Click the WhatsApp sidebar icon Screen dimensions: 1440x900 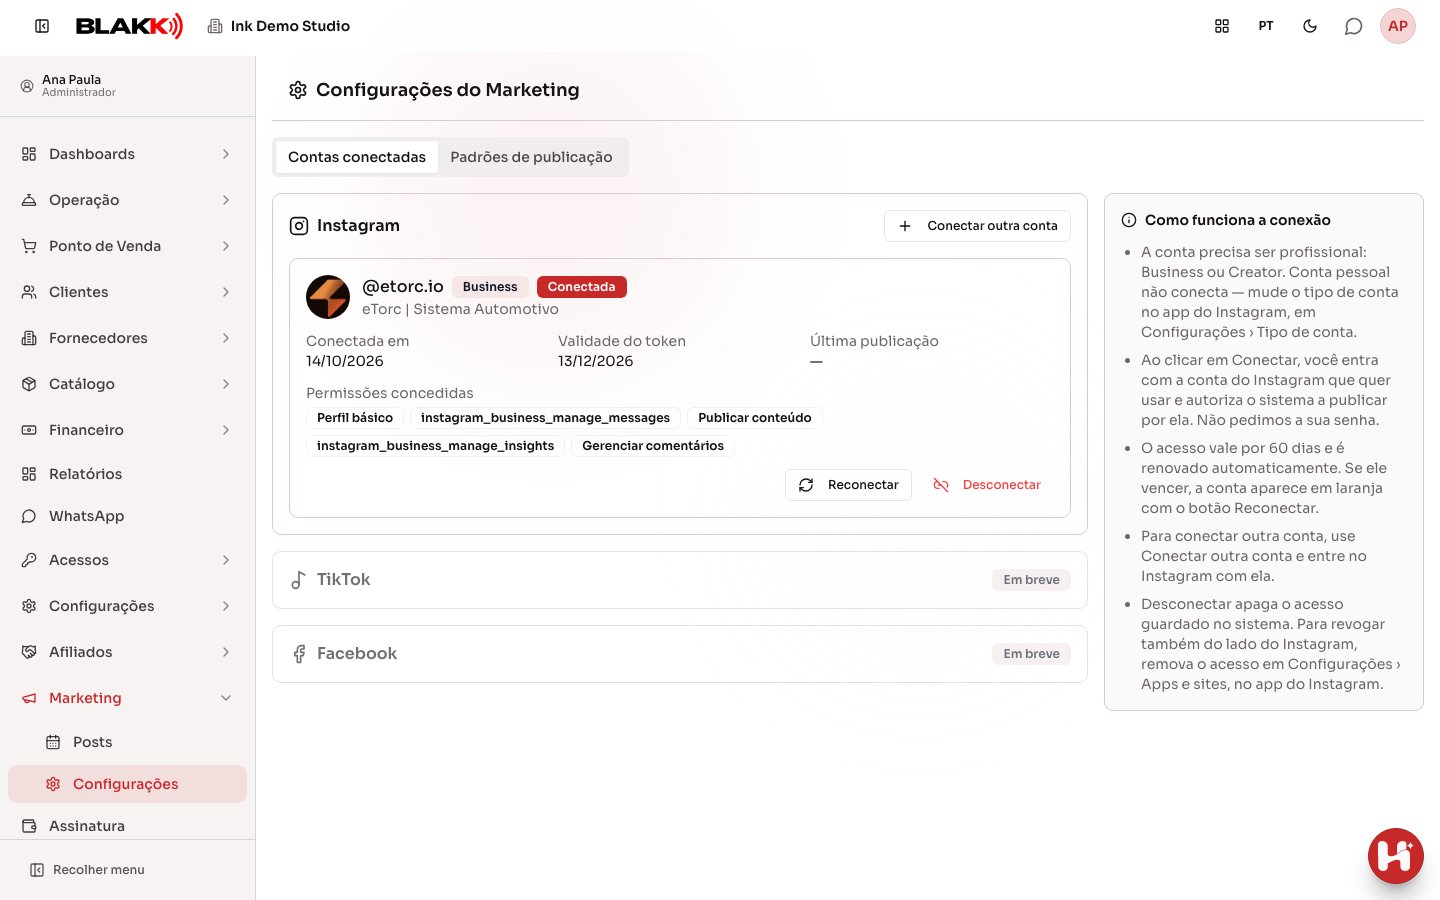(29, 516)
